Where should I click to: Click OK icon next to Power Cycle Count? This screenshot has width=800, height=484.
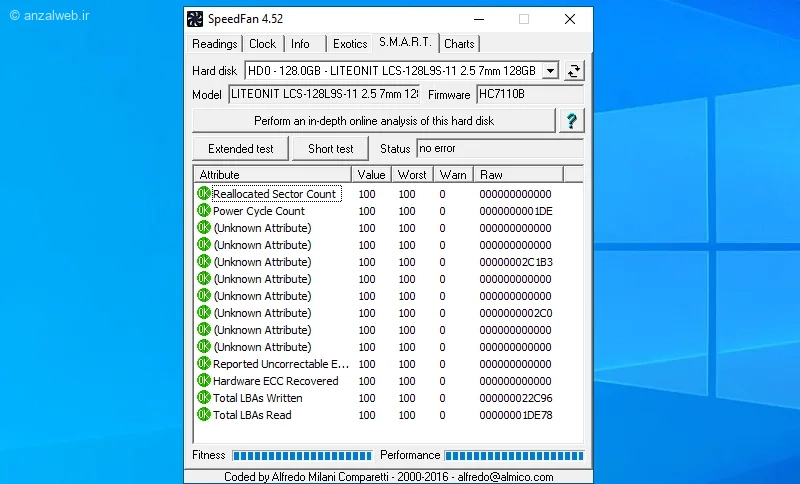point(204,211)
